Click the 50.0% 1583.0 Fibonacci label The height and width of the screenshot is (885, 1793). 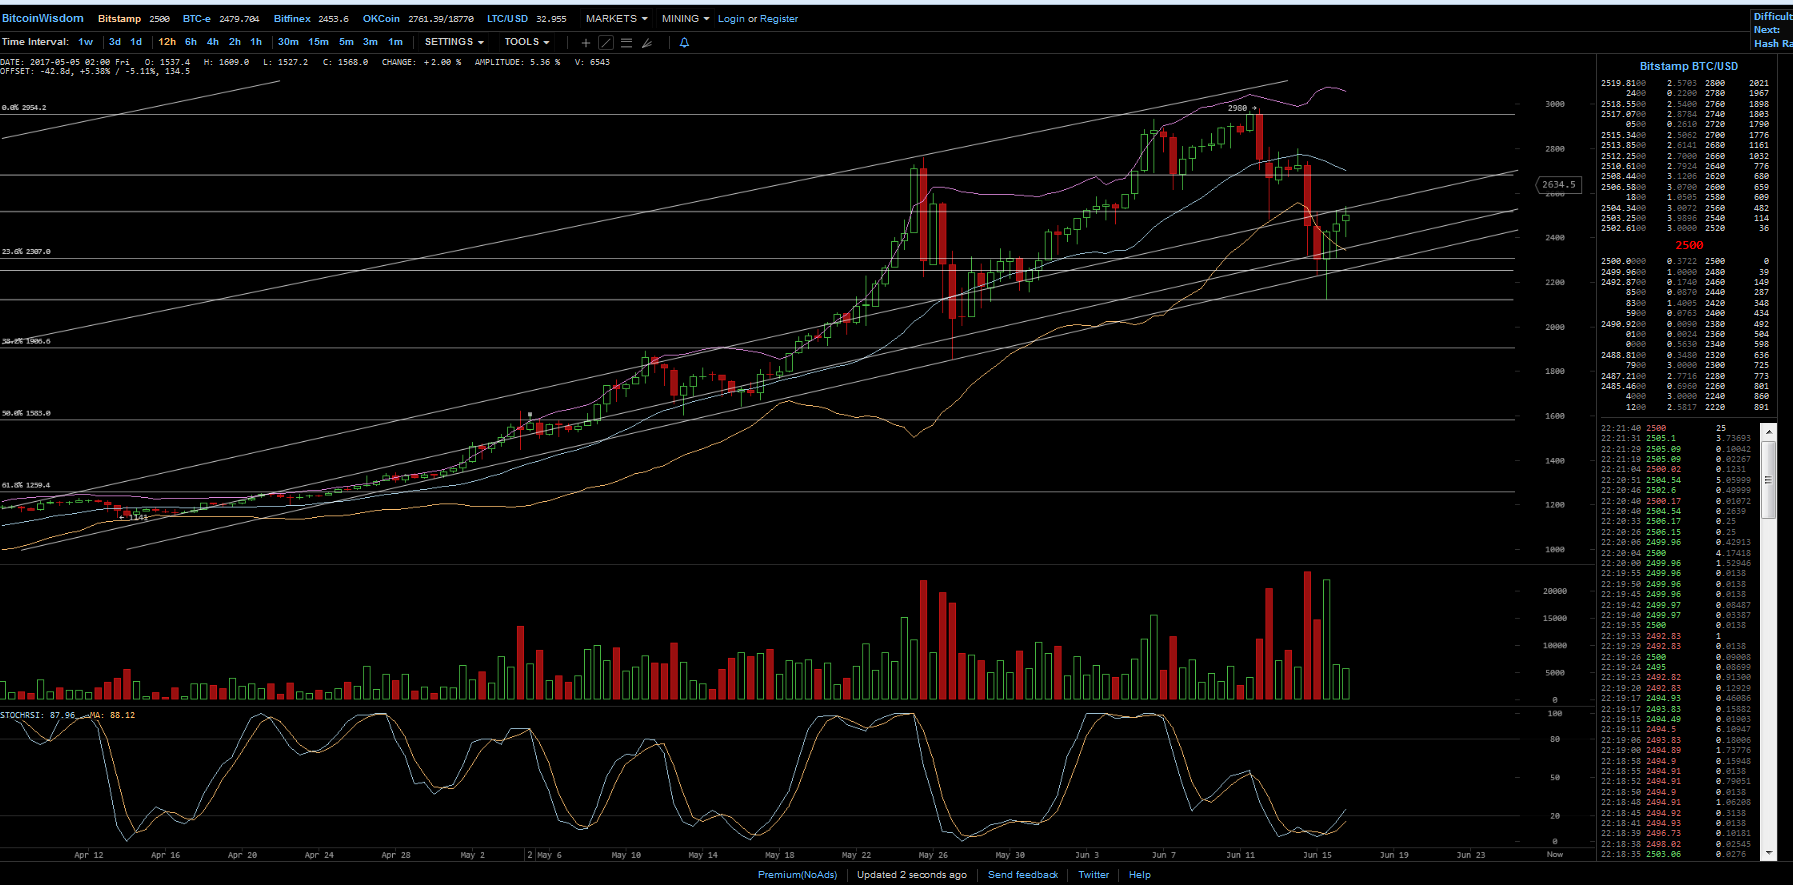pos(26,413)
